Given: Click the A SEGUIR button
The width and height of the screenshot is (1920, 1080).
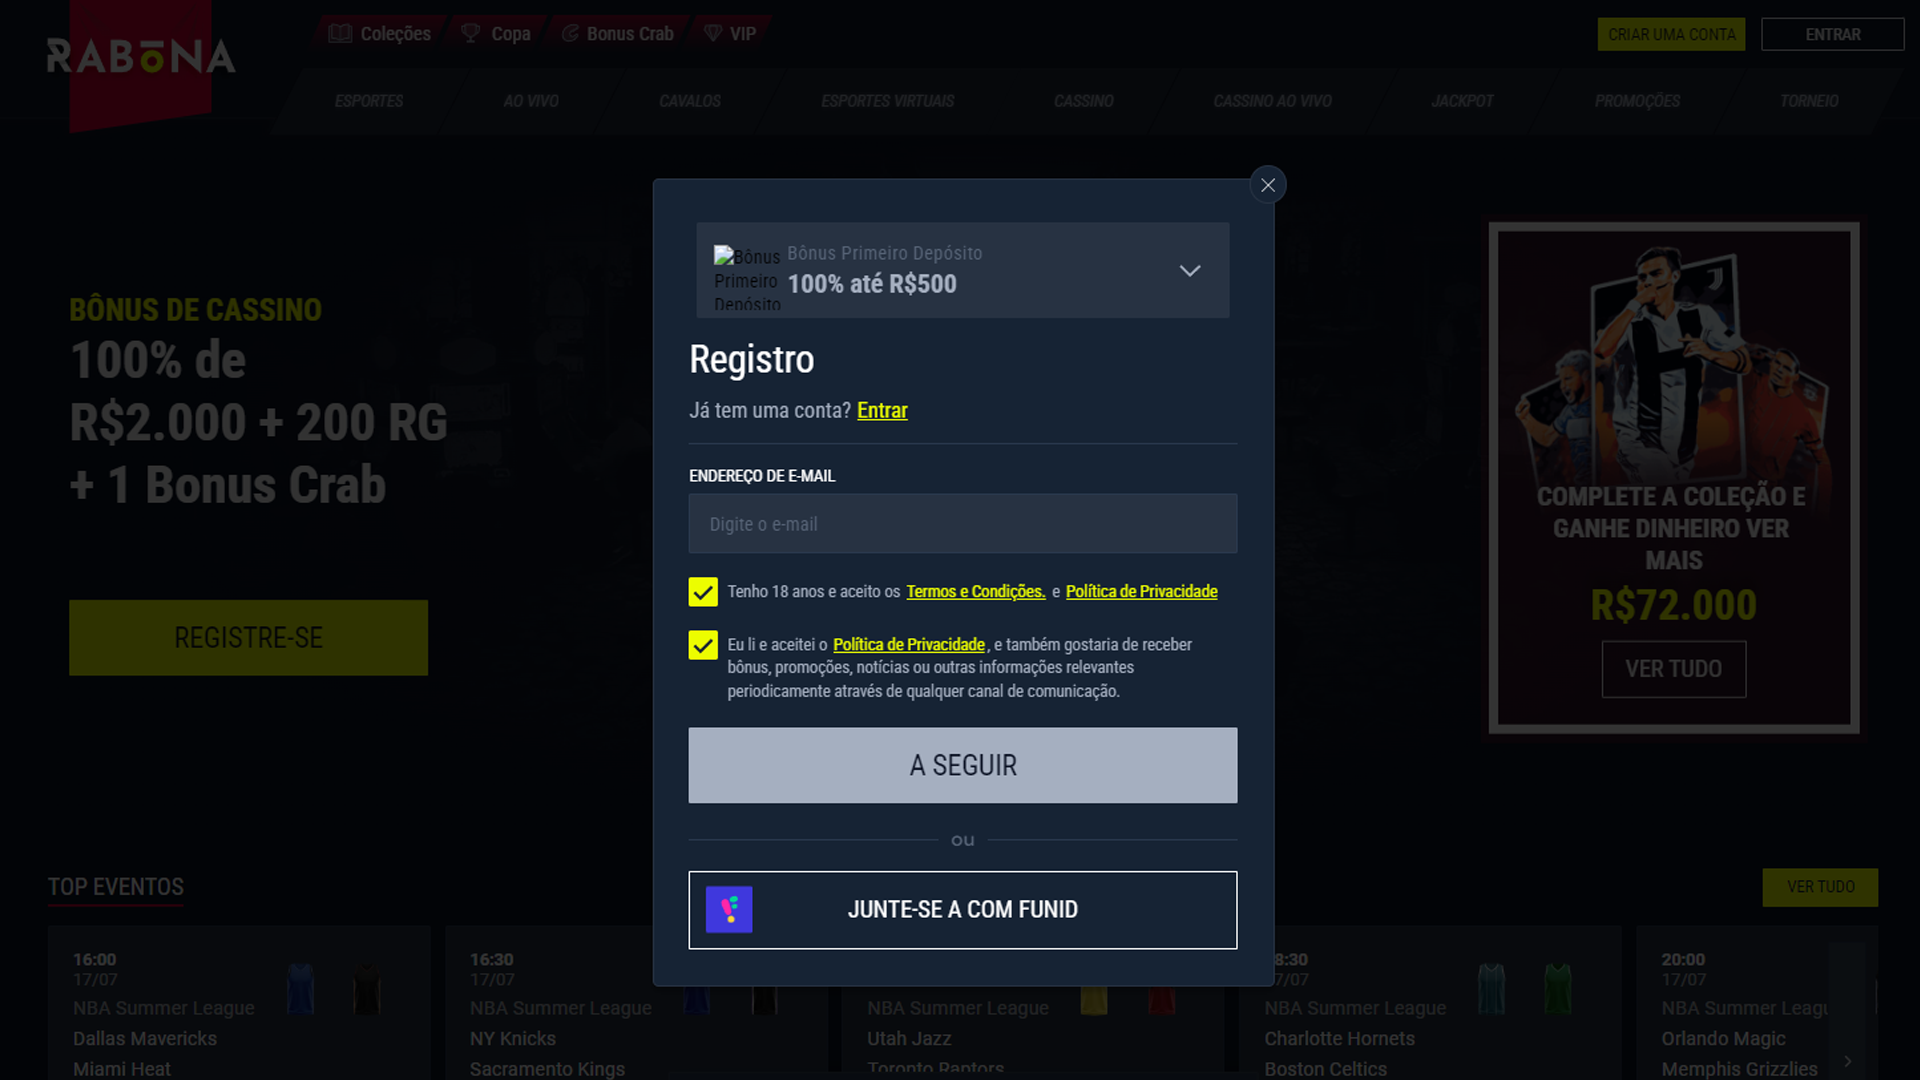Looking at the screenshot, I should tap(962, 765).
